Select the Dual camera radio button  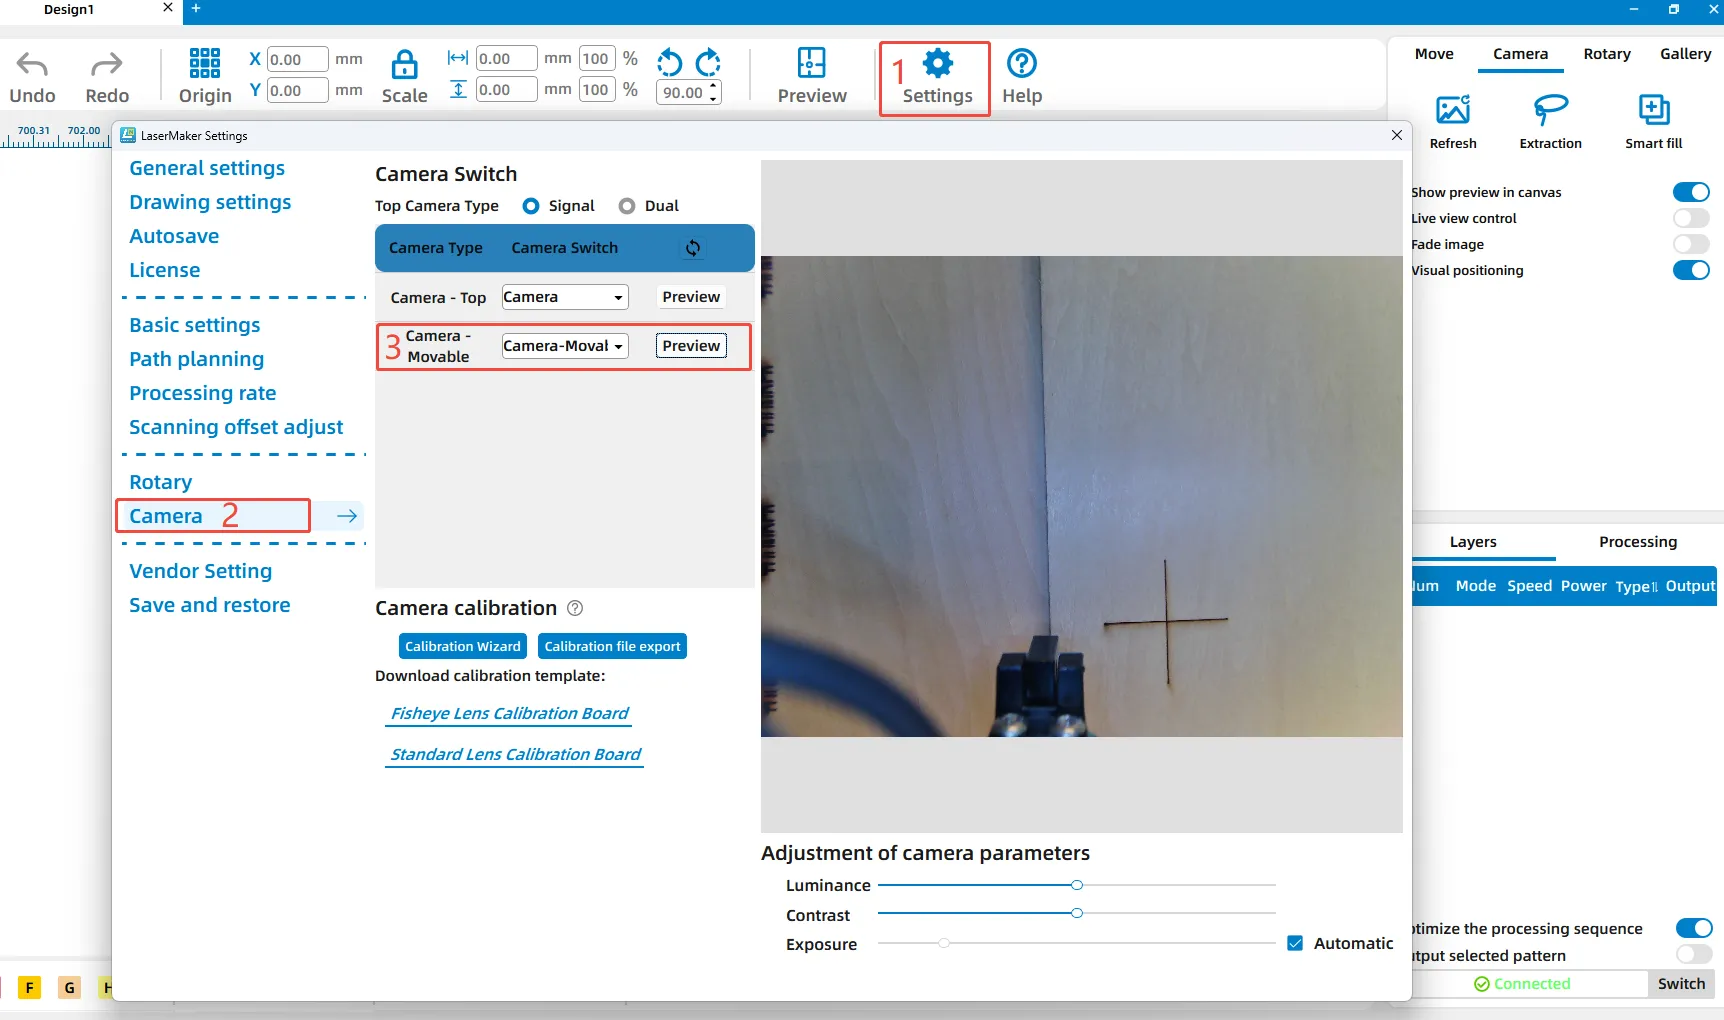(x=627, y=206)
